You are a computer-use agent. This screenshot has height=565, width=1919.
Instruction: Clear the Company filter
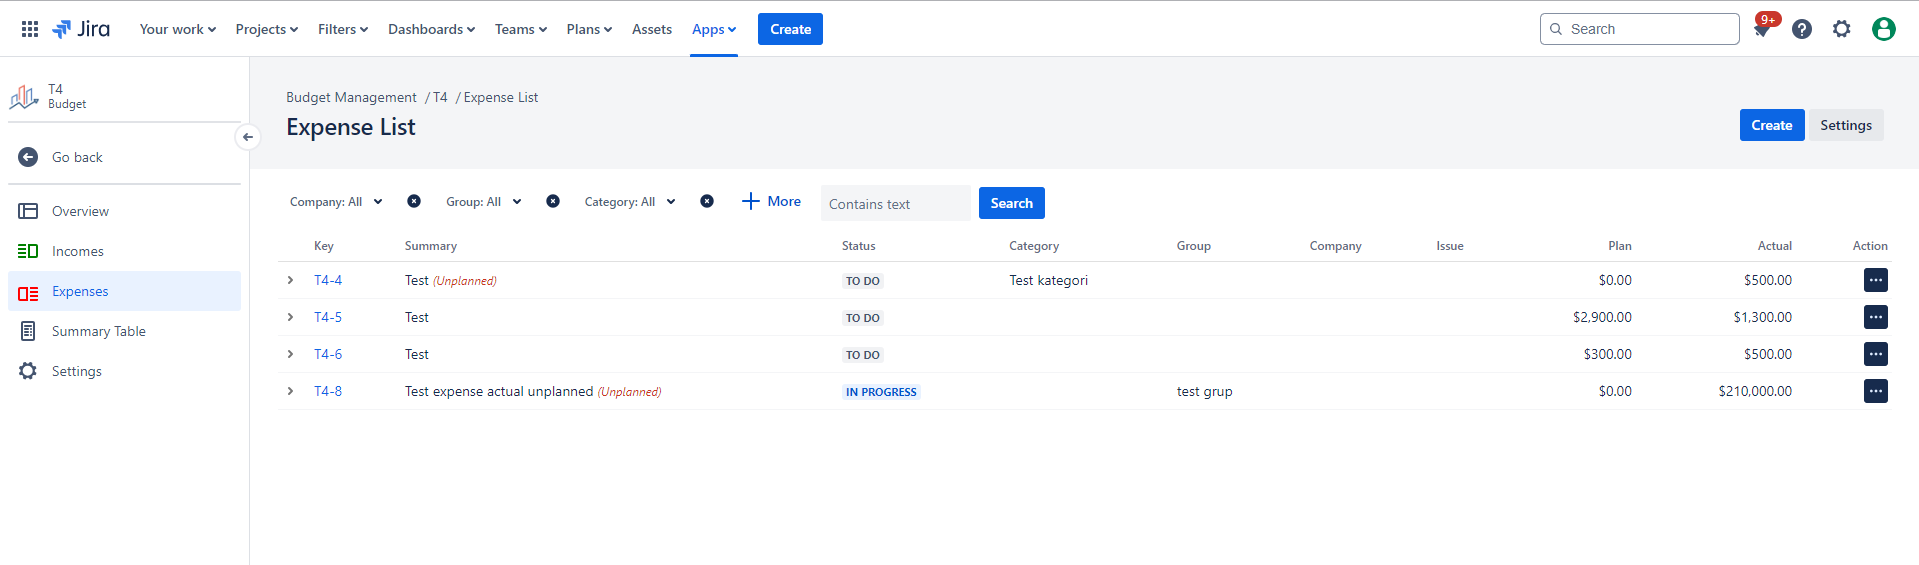(414, 201)
